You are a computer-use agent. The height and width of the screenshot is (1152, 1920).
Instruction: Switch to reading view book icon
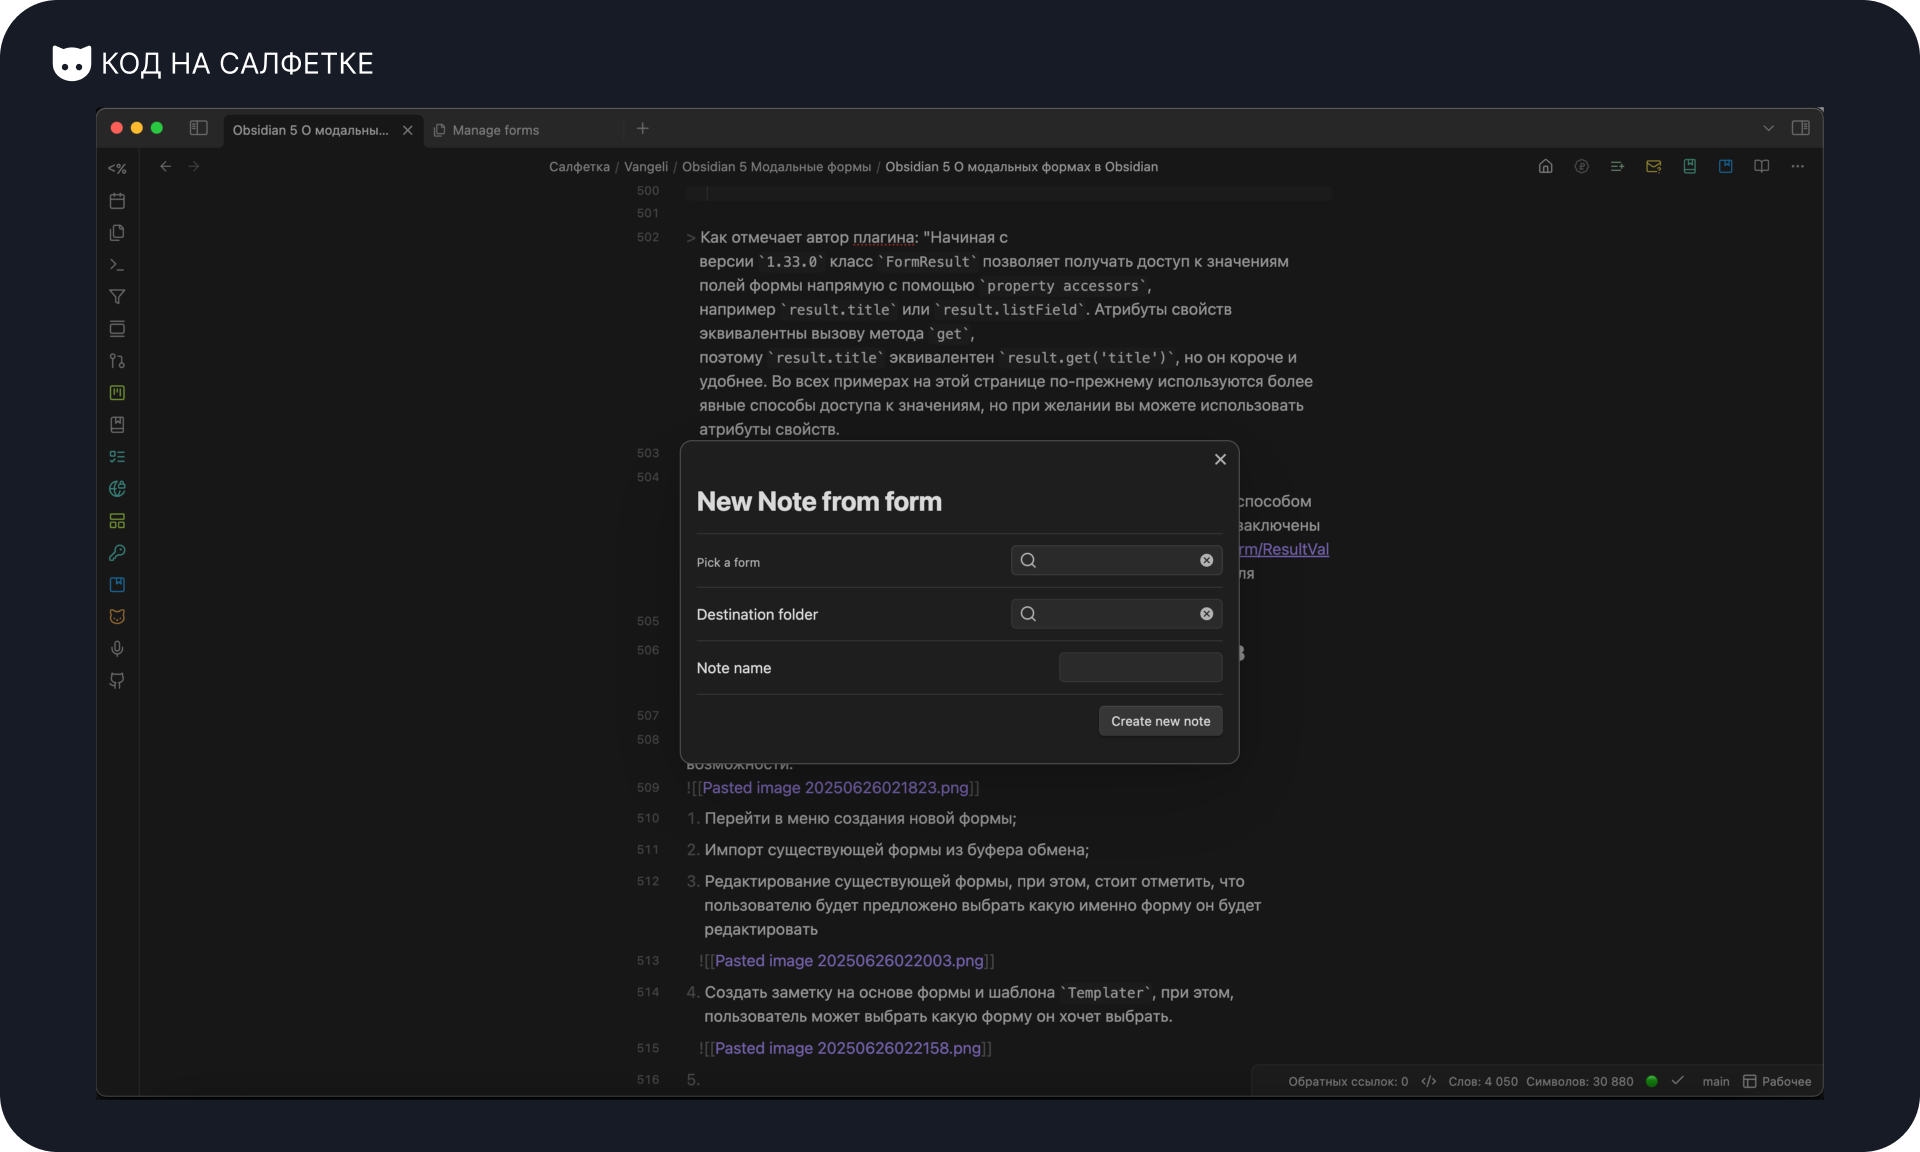click(x=1762, y=167)
